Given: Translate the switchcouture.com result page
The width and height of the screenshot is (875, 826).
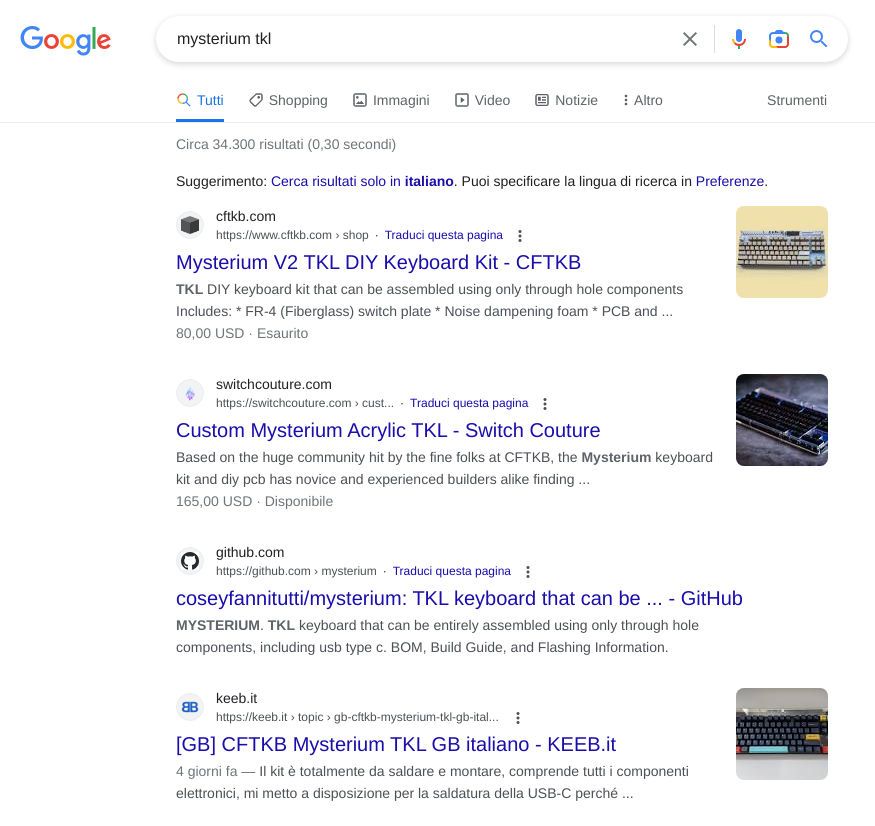Looking at the screenshot, I should pyautogui.click(x=469, y=403).
